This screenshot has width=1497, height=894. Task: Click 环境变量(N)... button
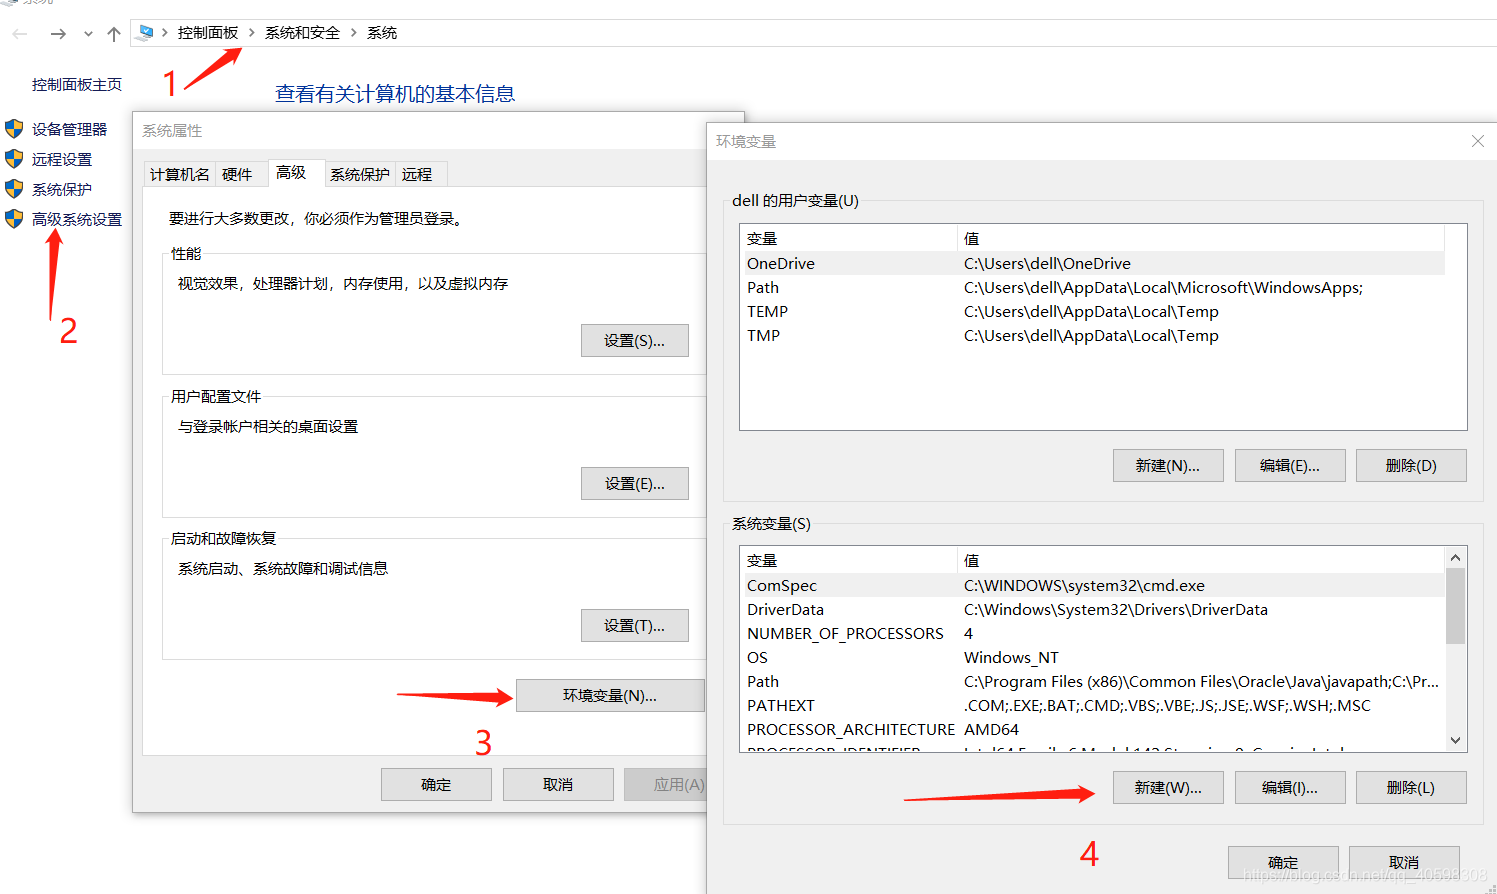610,696
